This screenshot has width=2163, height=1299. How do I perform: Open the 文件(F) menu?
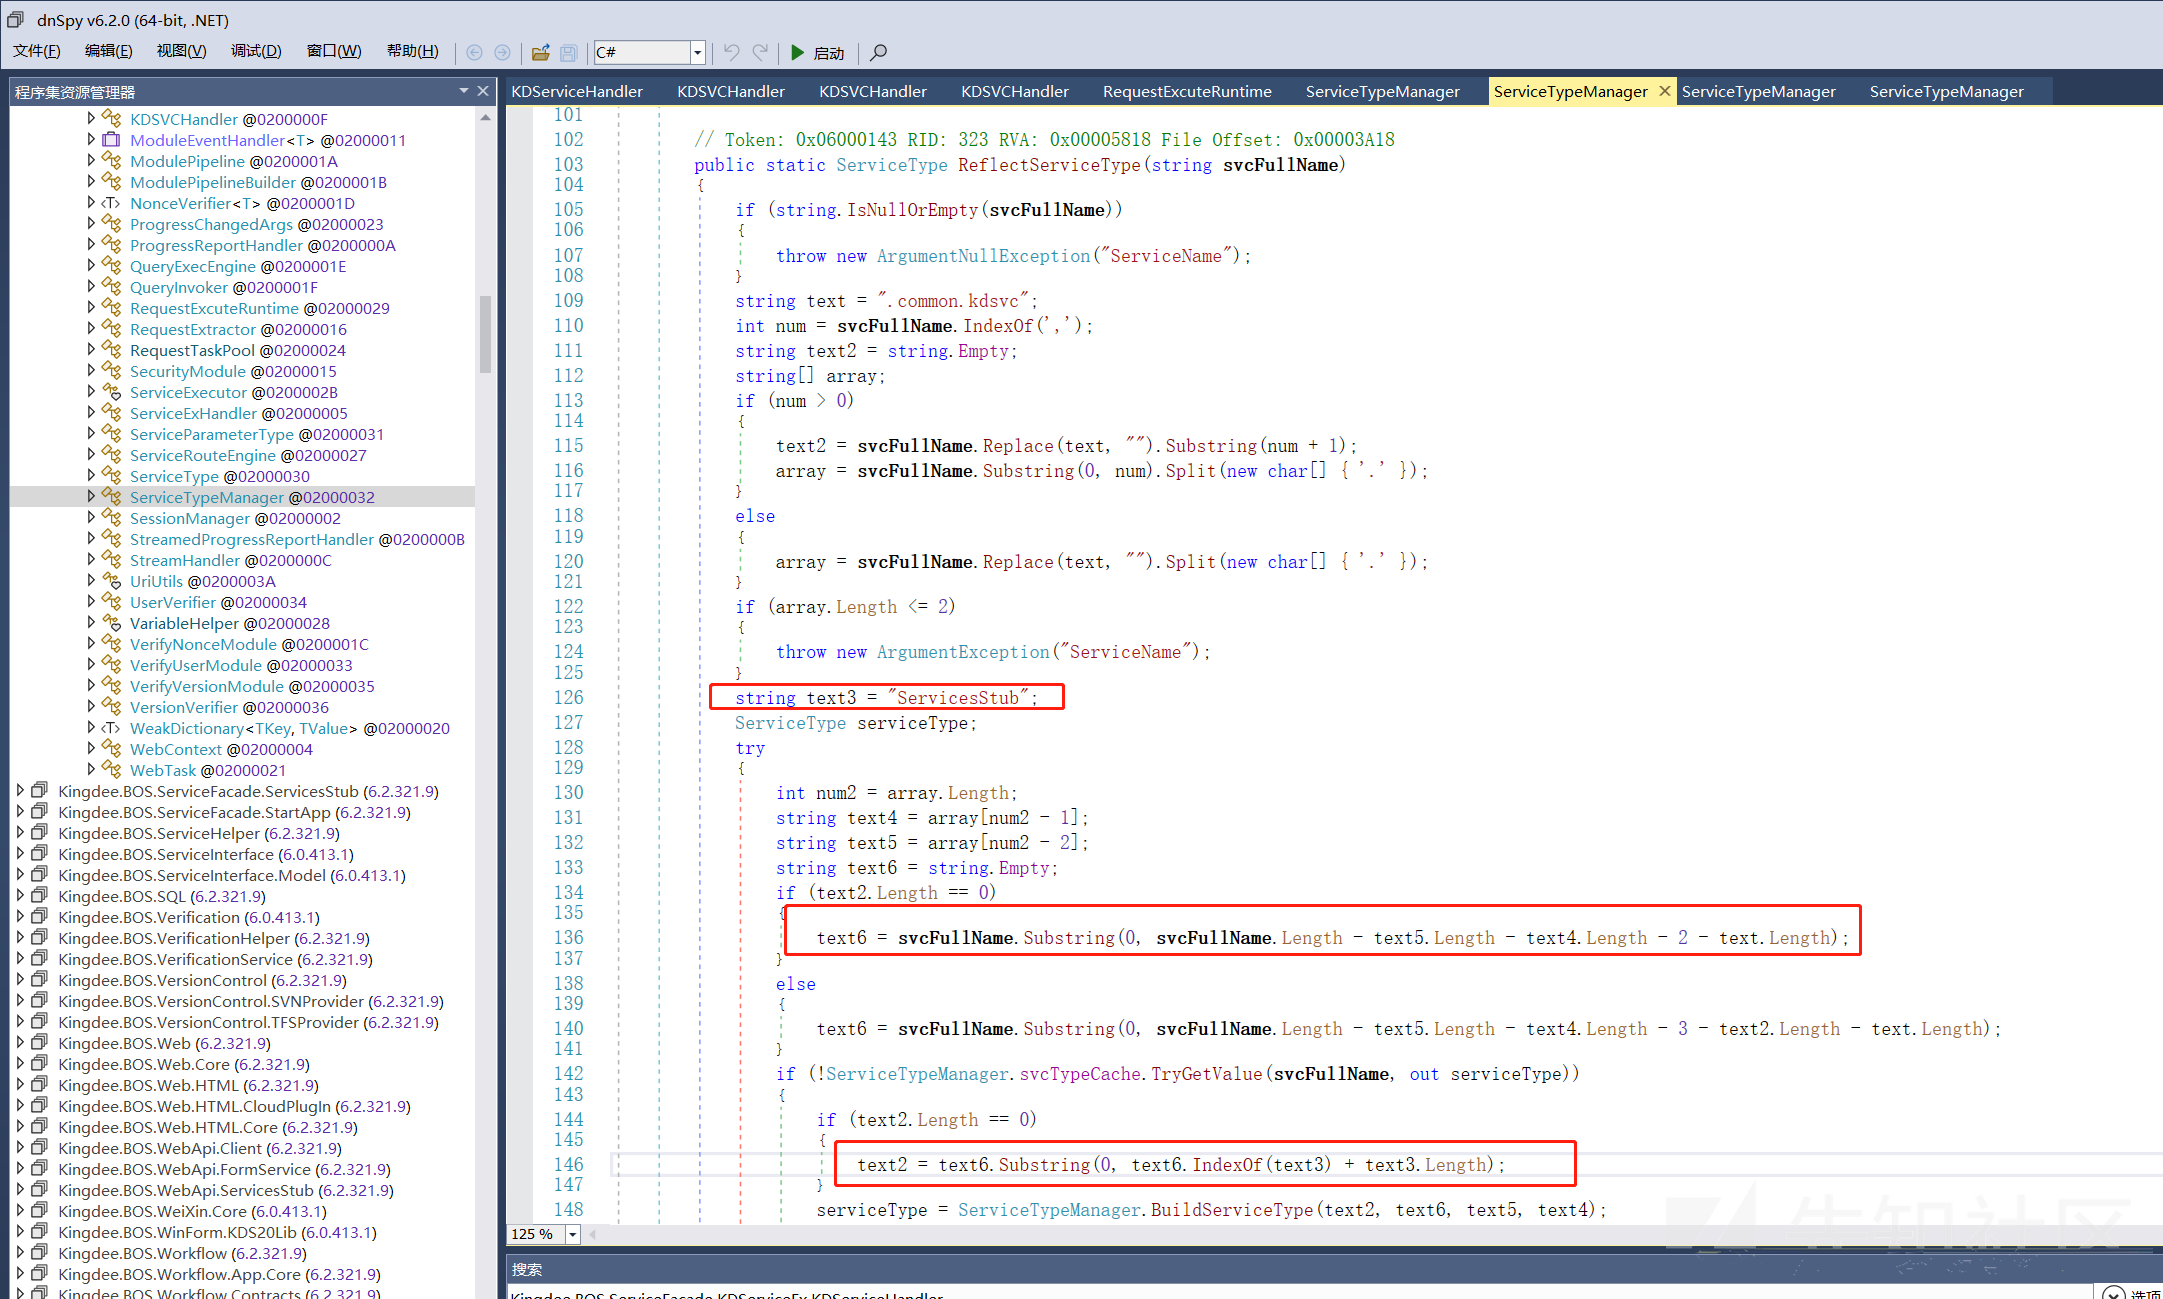tap(37, 51)
